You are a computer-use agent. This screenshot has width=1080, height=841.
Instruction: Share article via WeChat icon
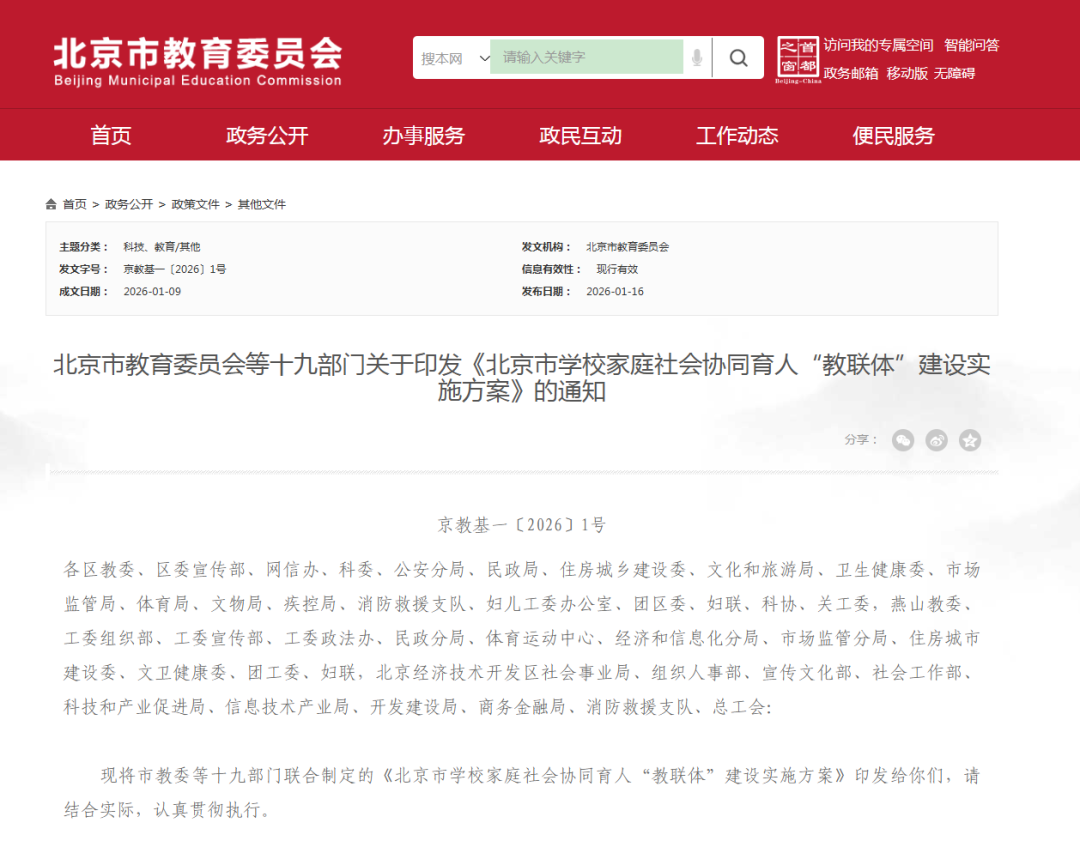903,440
